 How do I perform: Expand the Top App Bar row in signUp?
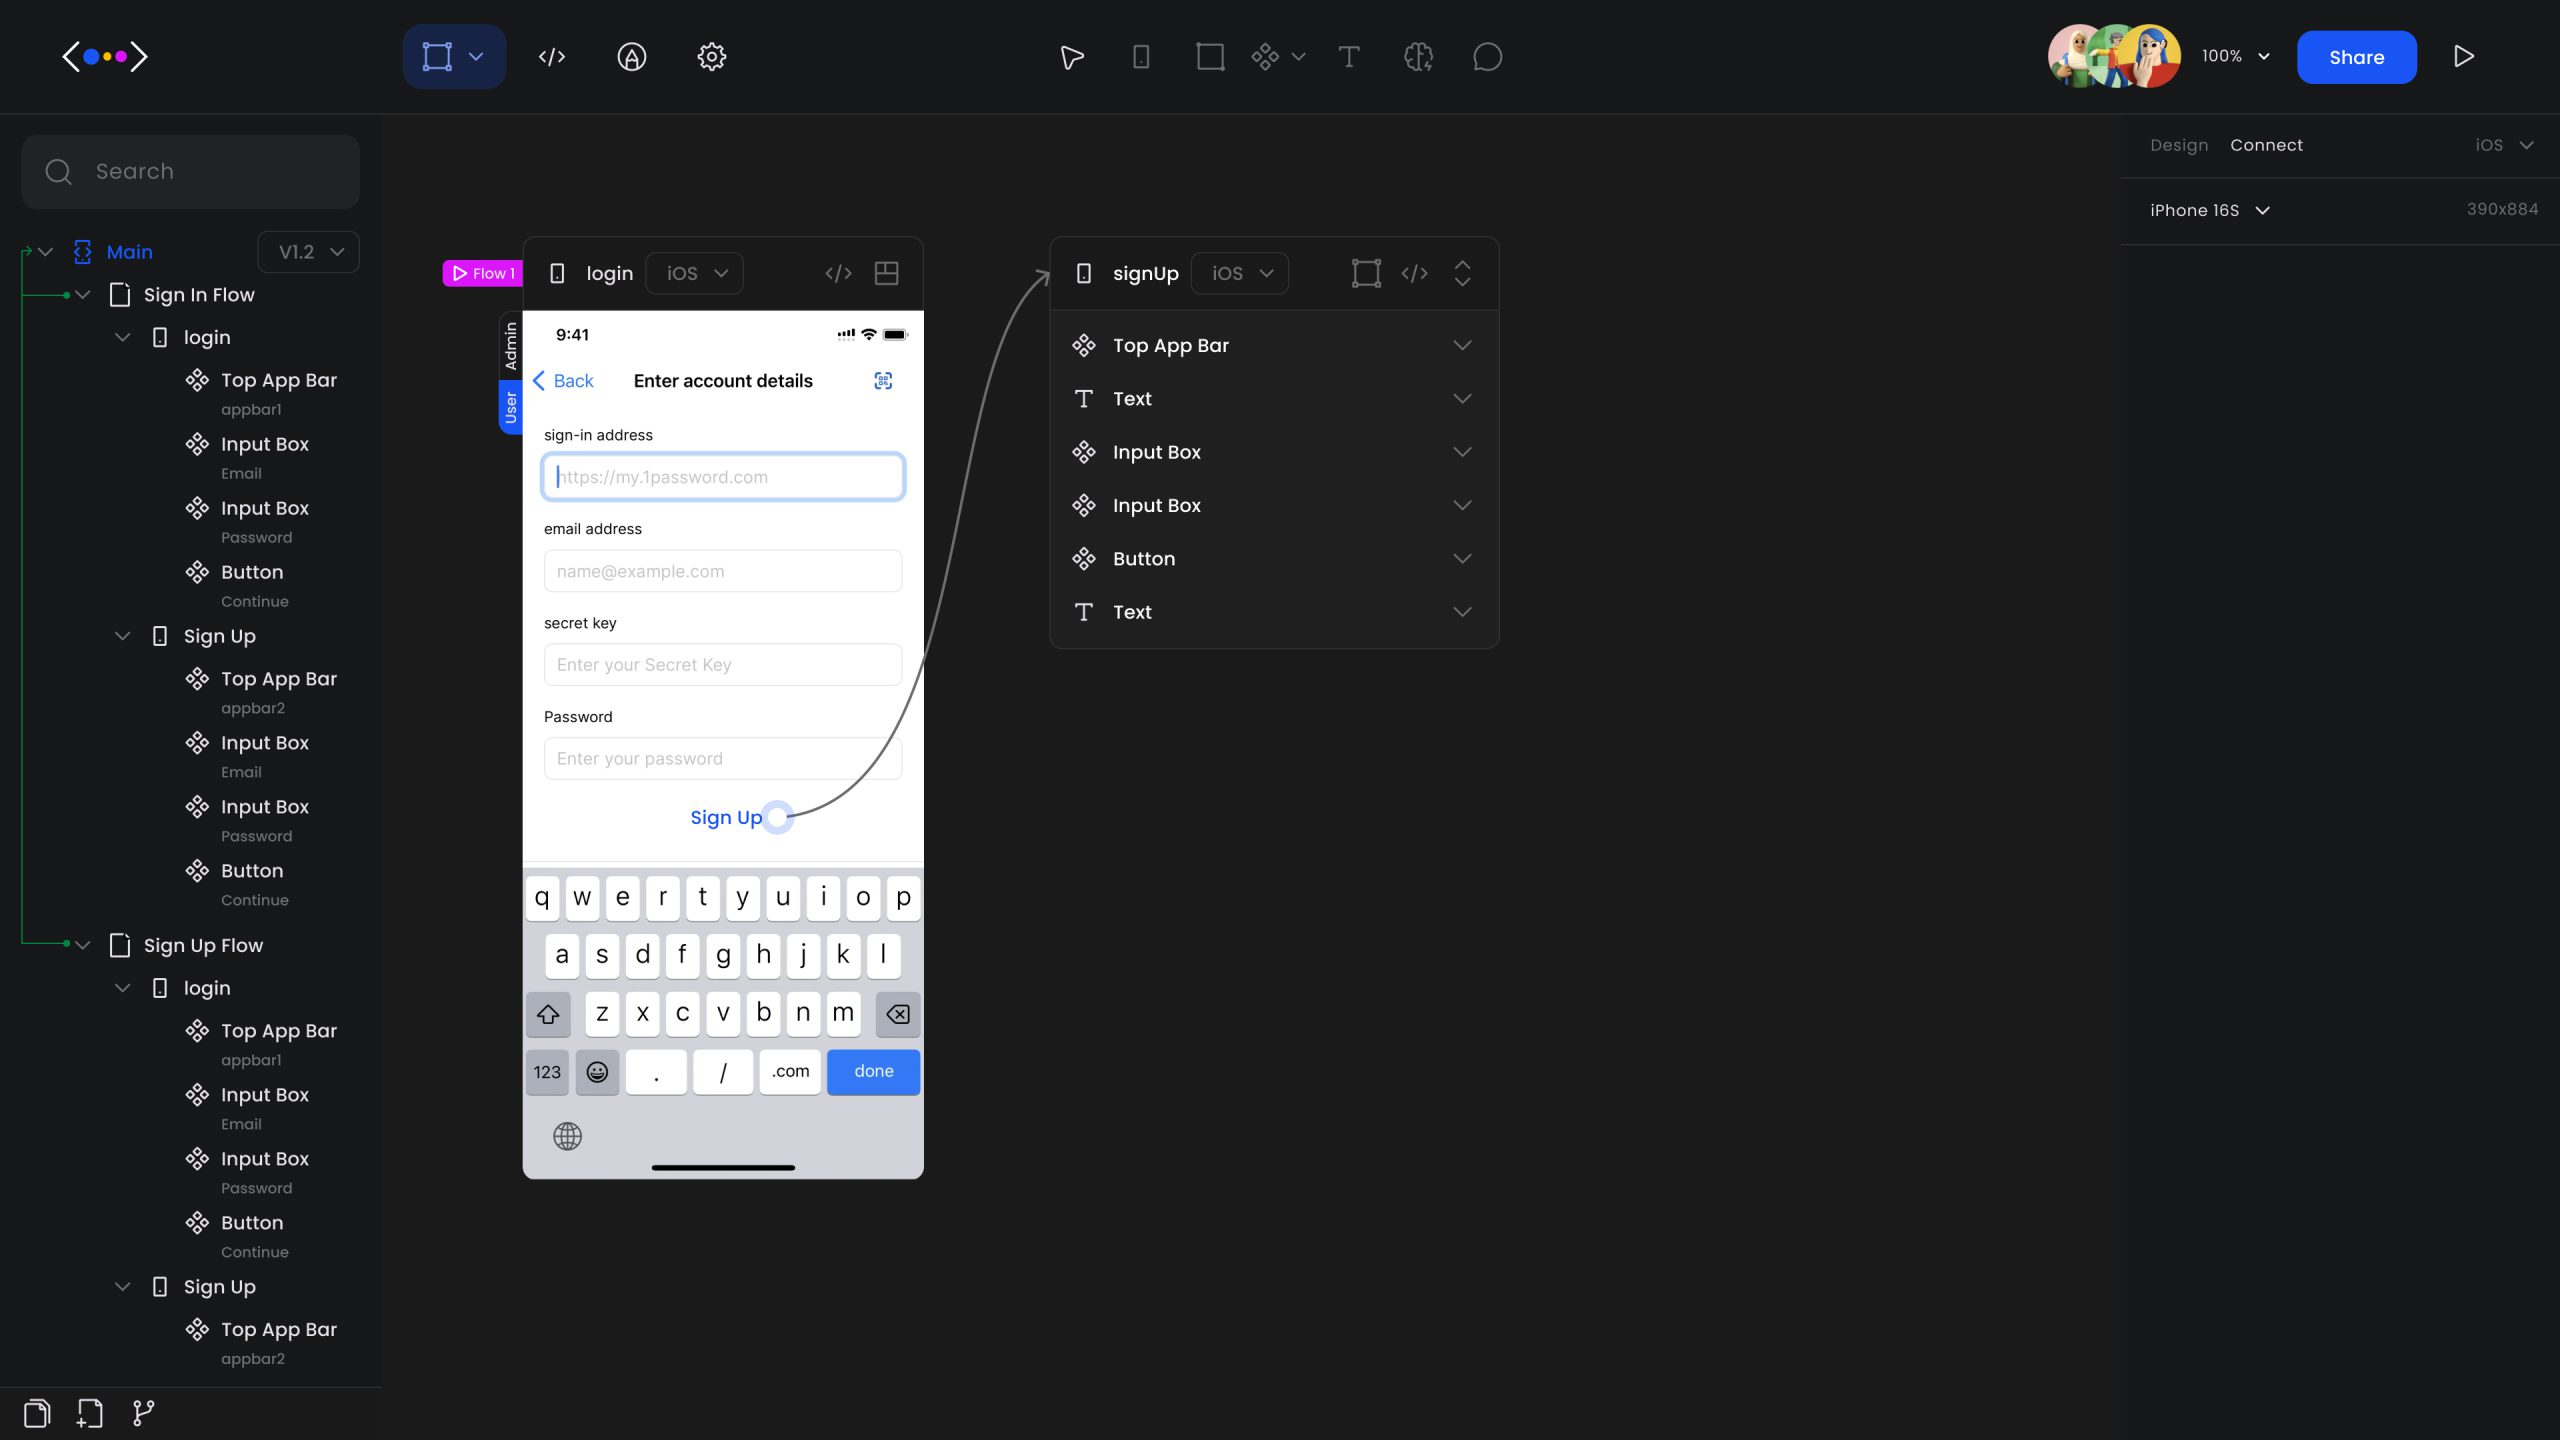pyautogui.click(x=1462, y=345)
